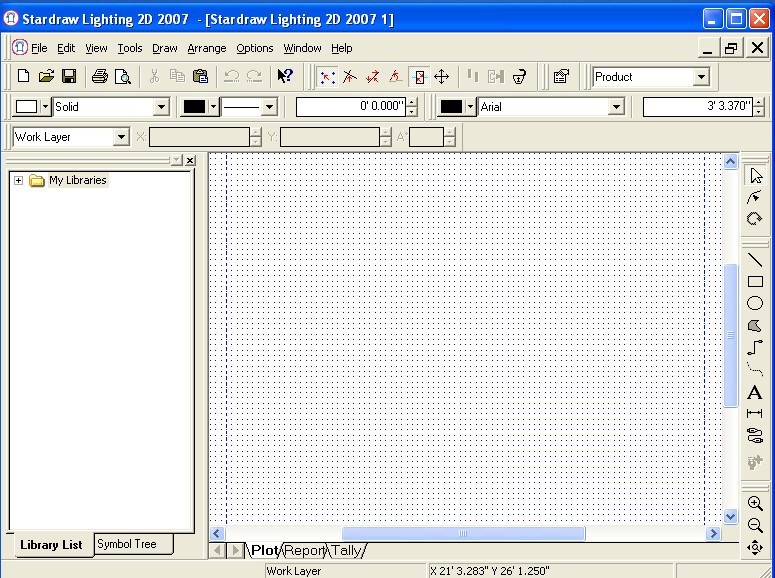Select the Text tool
This screenshot has width=775, height=578.
pos(755,392)
